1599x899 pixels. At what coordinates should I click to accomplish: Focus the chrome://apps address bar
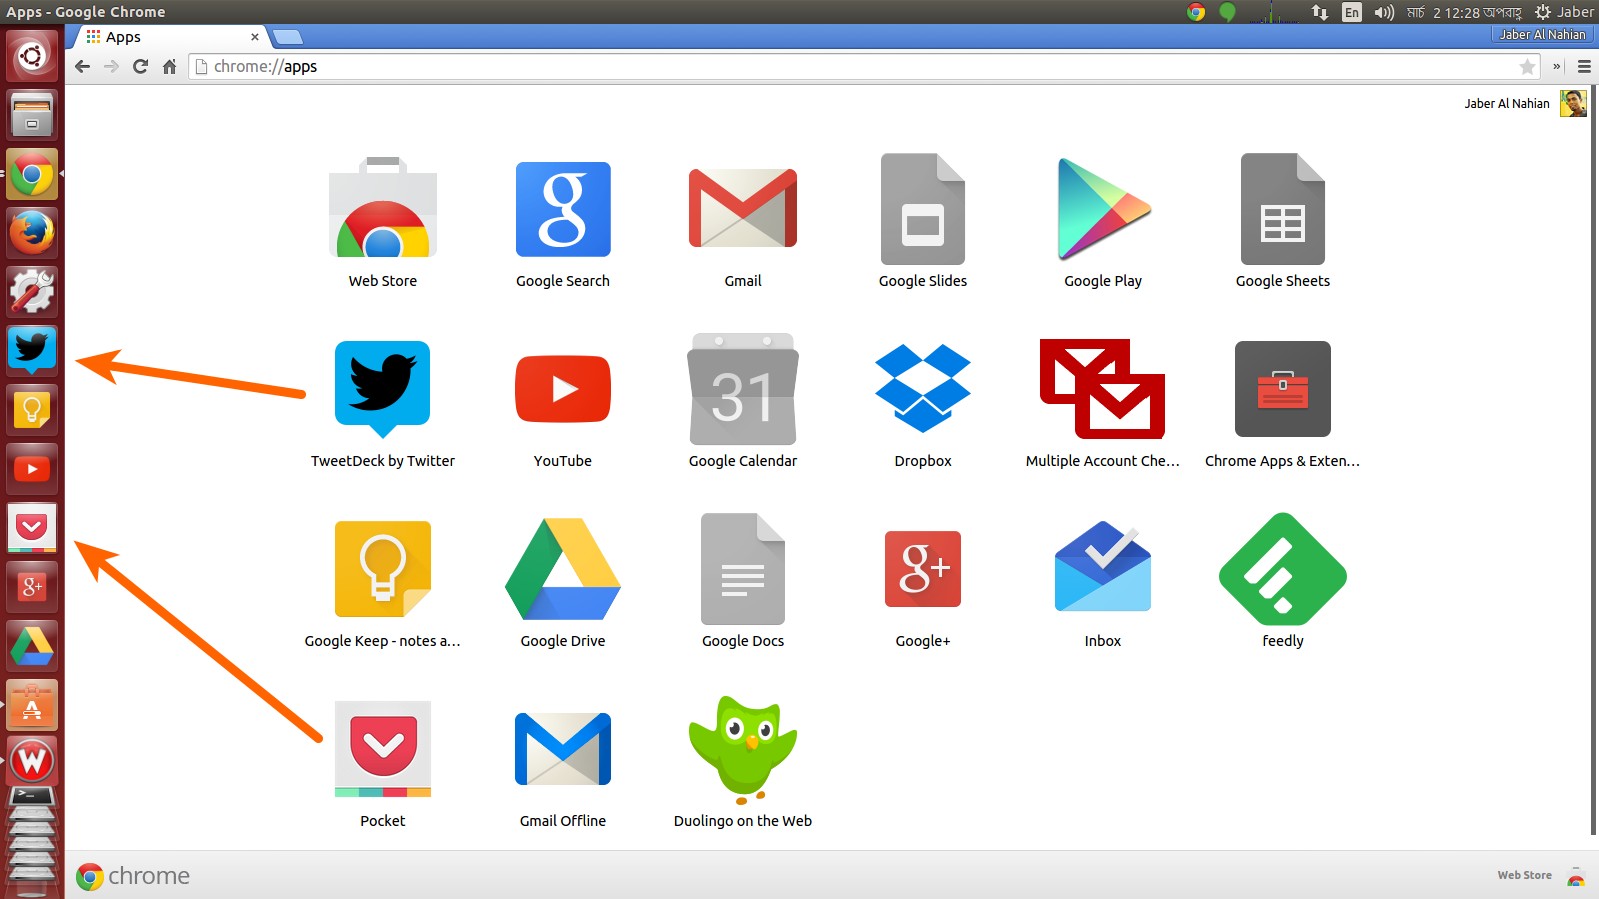pos(863,67)
